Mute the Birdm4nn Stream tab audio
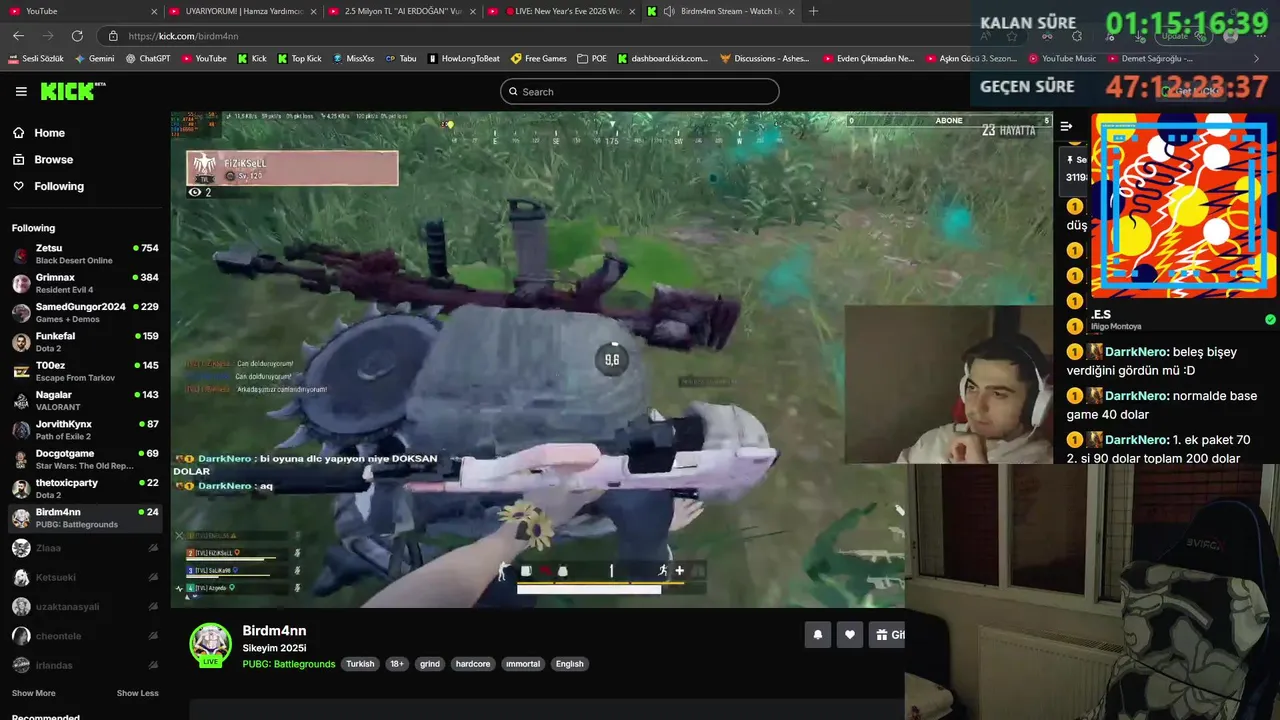1280x720 pixels. click(669, 11)
